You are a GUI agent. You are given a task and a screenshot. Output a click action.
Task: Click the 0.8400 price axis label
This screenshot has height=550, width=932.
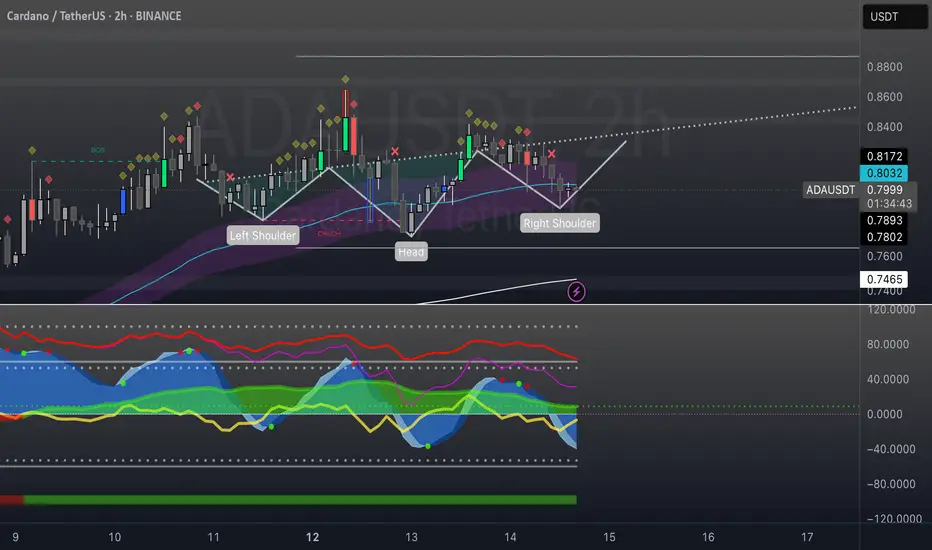[x=884, y=127]
